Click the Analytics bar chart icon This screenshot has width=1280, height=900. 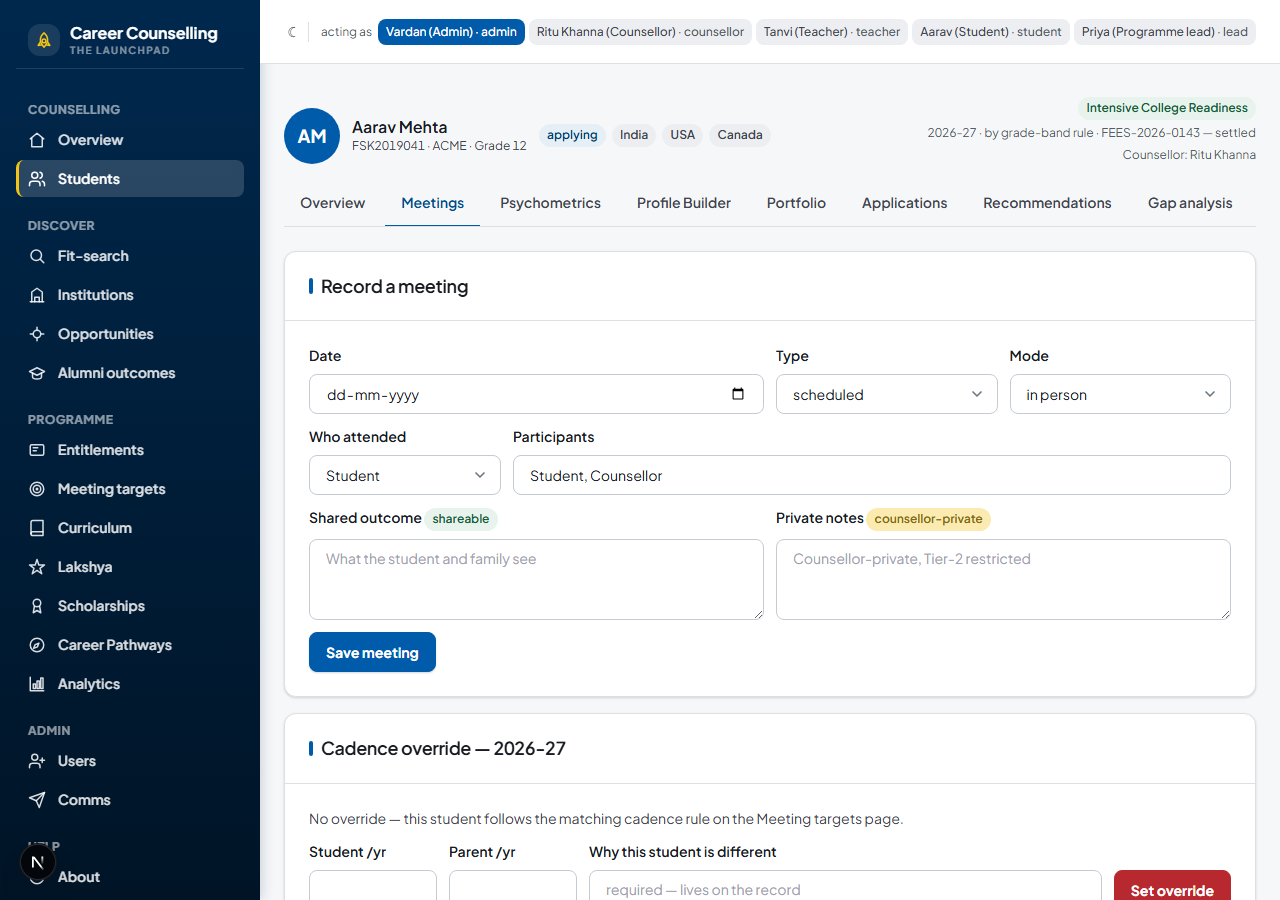37,684
